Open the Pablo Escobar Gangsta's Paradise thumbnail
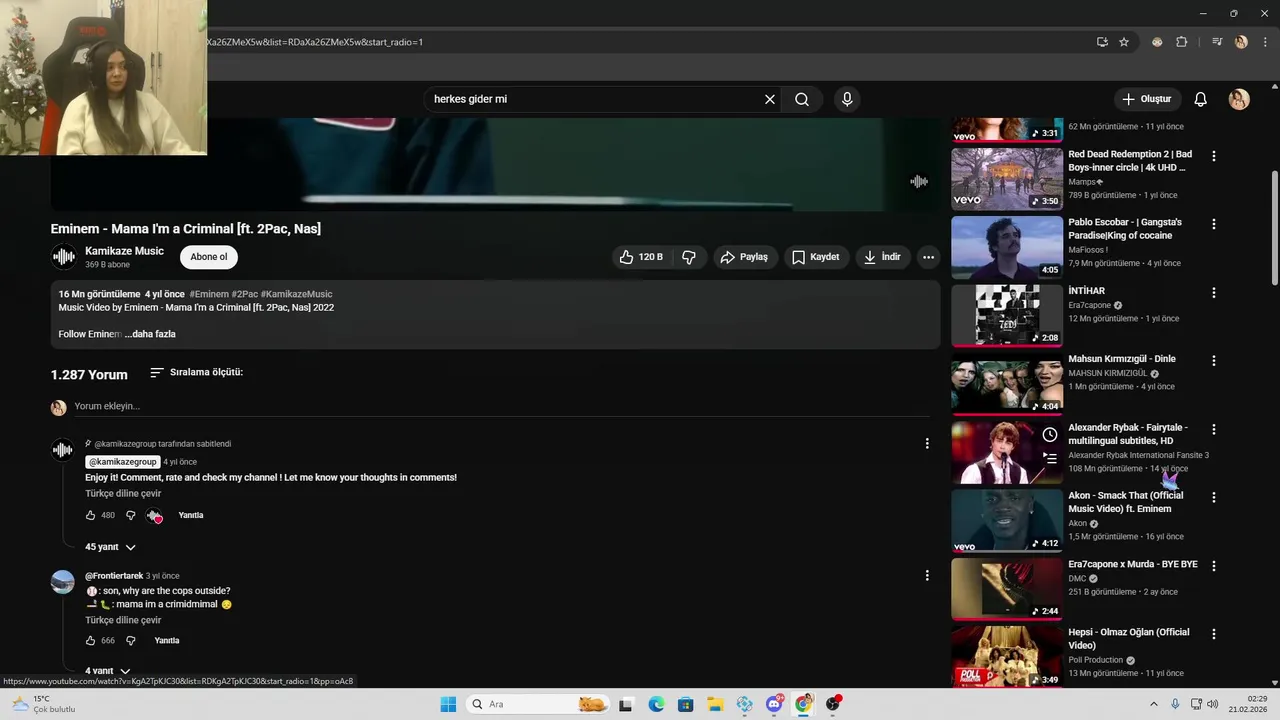The width and height of the screenshot is (1280, 720). point(1007,247)
